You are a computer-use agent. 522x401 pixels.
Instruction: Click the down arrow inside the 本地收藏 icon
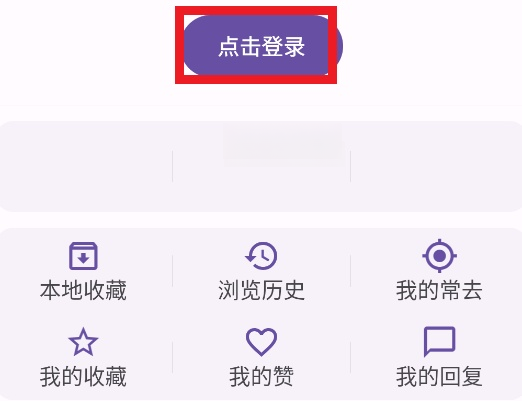[83, 258]
